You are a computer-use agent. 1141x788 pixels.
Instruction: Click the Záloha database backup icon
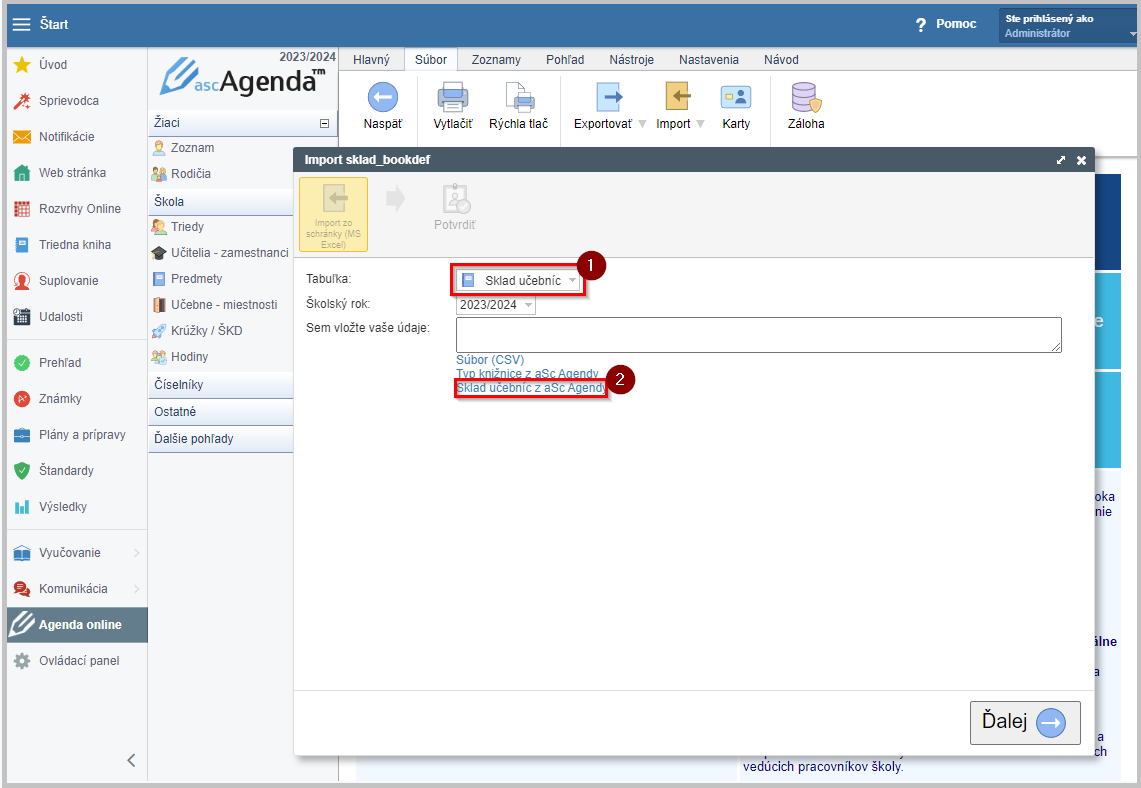[x=806, y=97]
